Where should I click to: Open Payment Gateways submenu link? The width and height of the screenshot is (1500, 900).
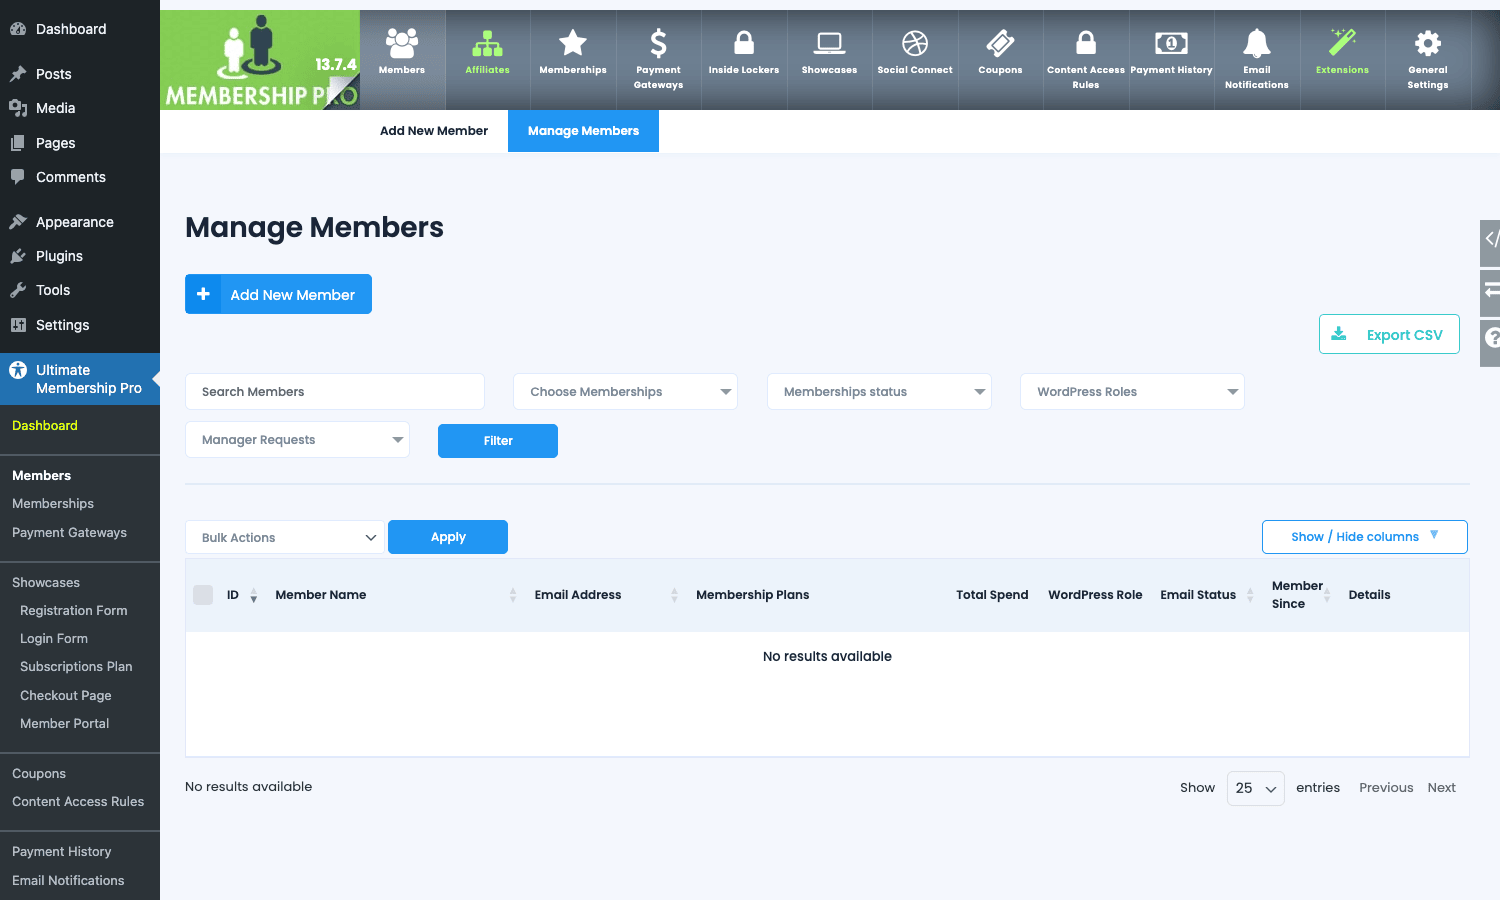point(69,533)
